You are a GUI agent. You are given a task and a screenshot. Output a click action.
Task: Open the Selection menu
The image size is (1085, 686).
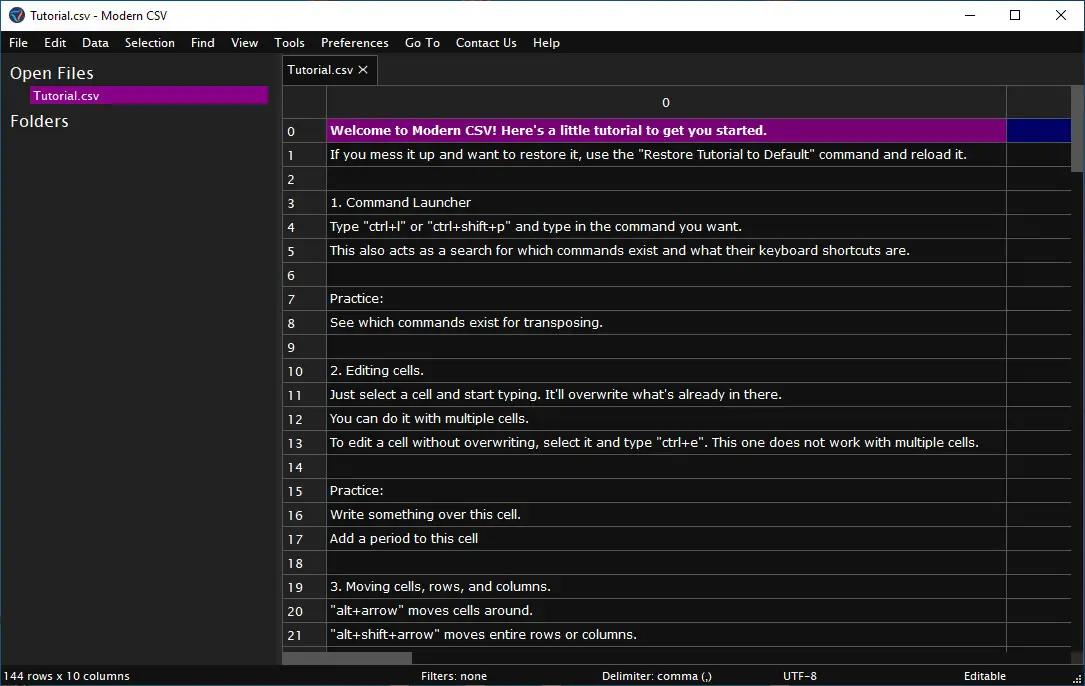click(149, 43)
